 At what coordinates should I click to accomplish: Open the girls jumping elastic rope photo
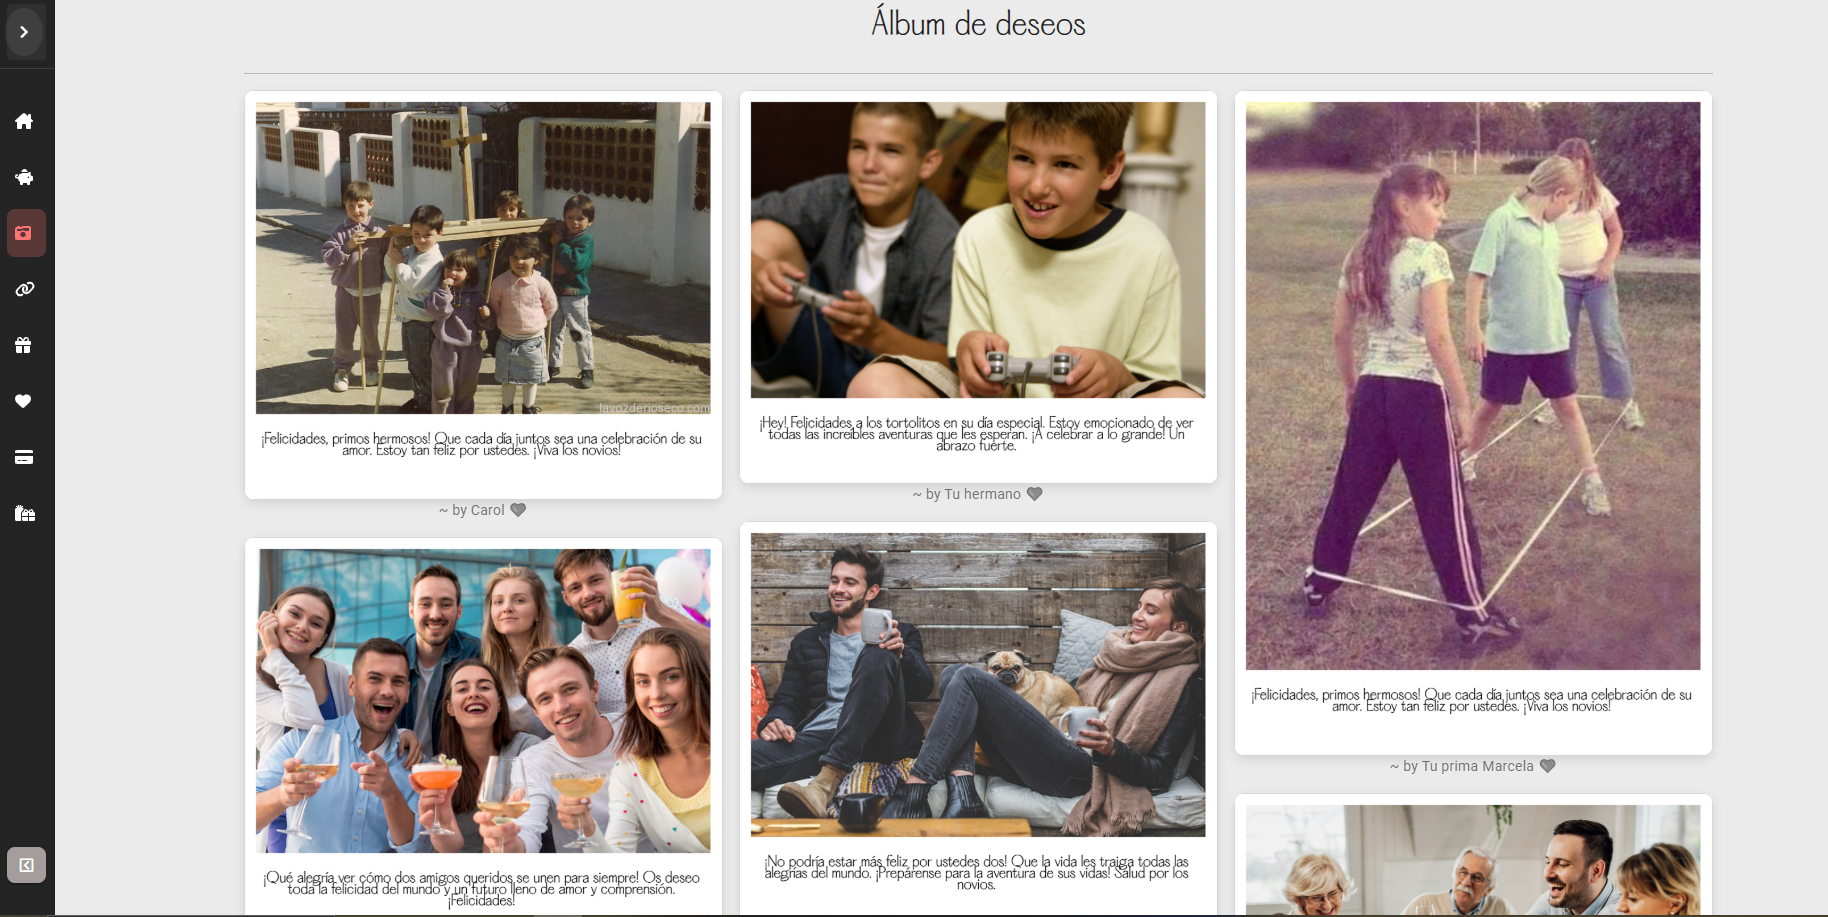coord(1473,386)
